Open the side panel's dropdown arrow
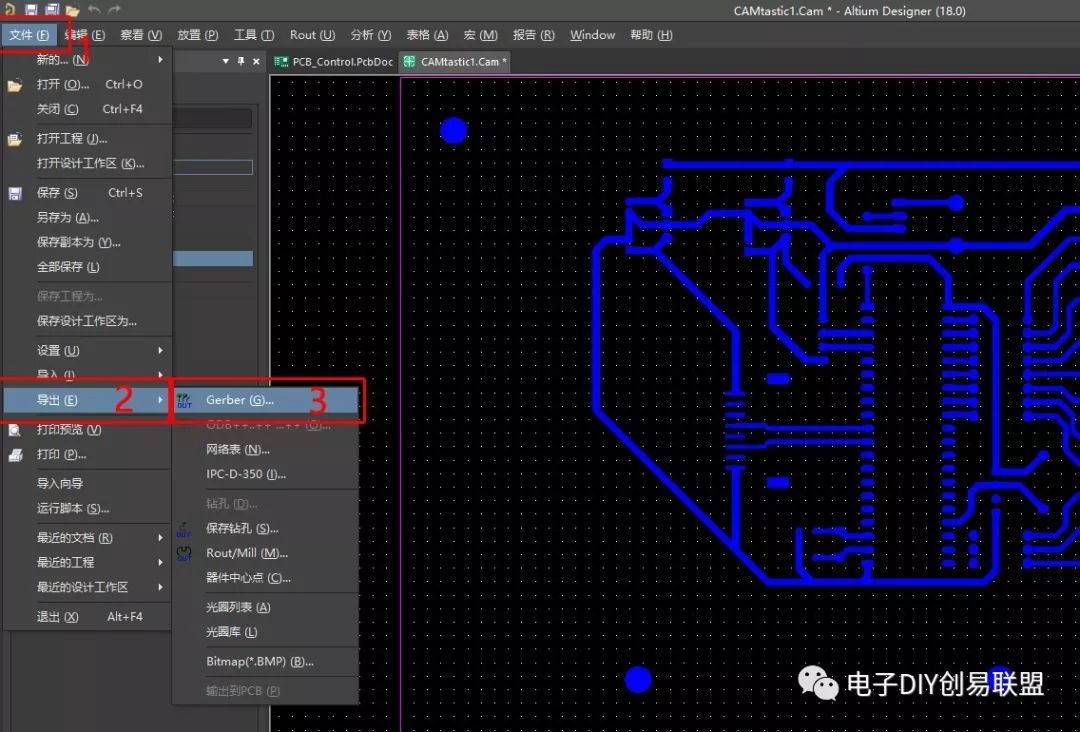The height and width of the screenshot is (732, 1080). pyautogui.click(x=225, y=61)
